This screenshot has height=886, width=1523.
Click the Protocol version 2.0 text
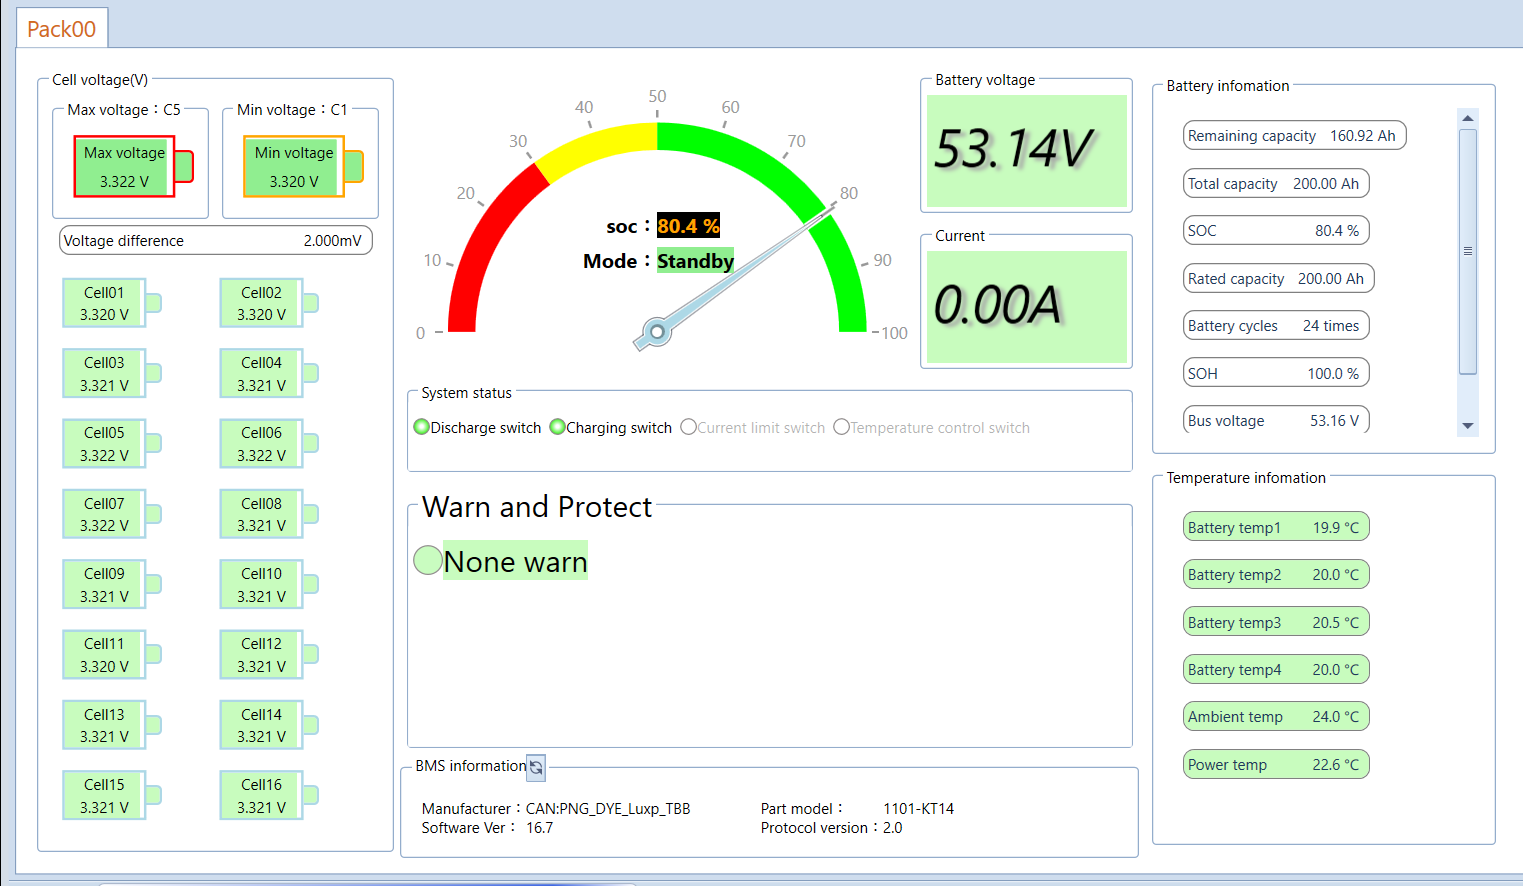[831, 827]
